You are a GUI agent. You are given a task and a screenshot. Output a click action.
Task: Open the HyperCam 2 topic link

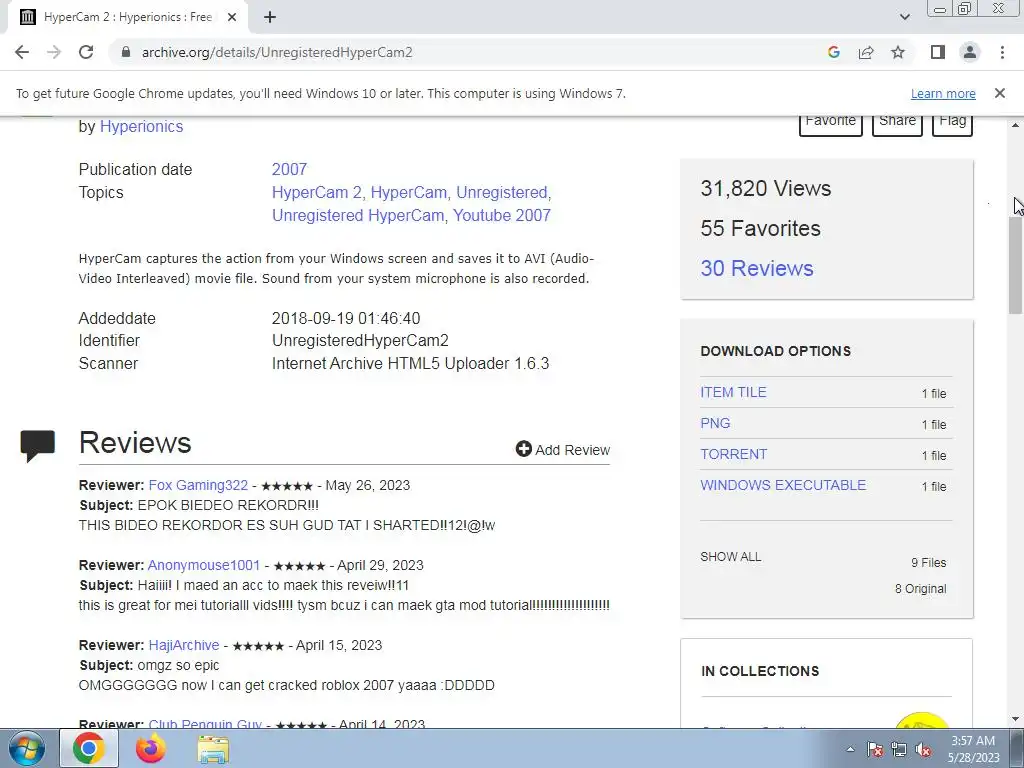317,193
